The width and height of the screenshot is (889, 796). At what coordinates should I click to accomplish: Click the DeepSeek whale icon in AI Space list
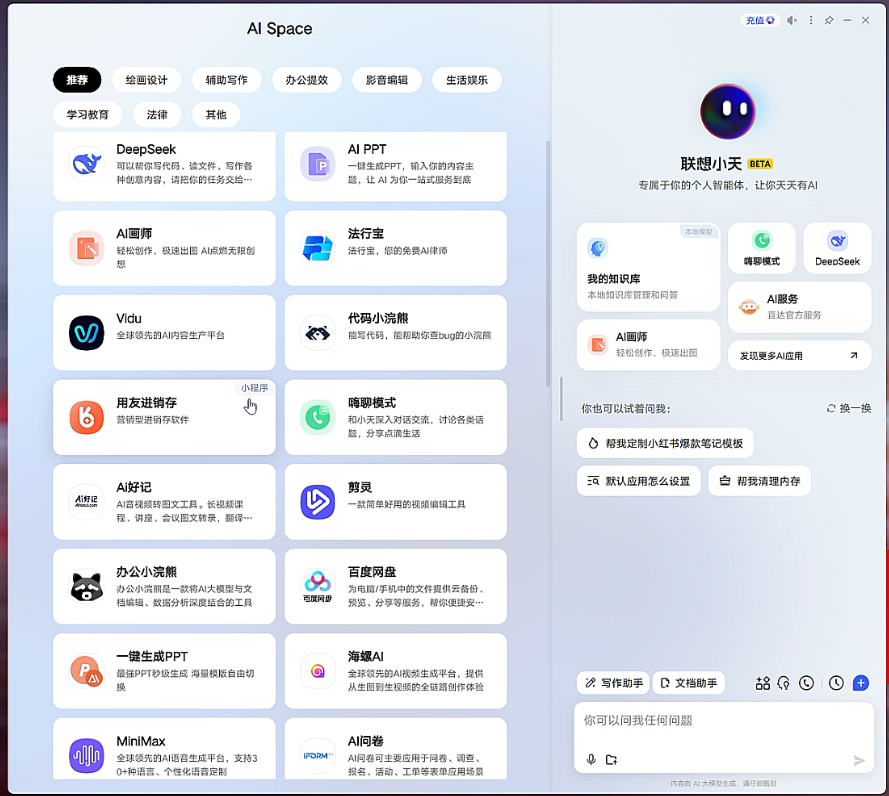tap(86, 164)
